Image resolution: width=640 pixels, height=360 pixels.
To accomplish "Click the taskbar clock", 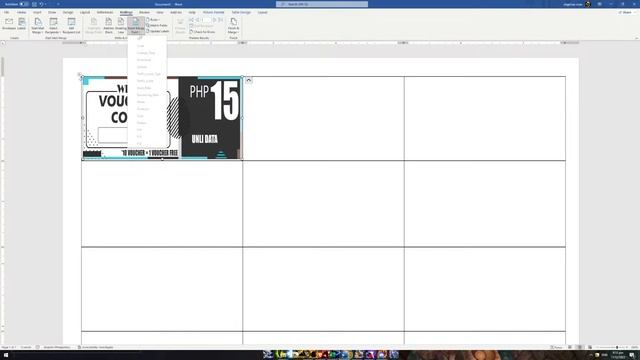I will [618, 355].
